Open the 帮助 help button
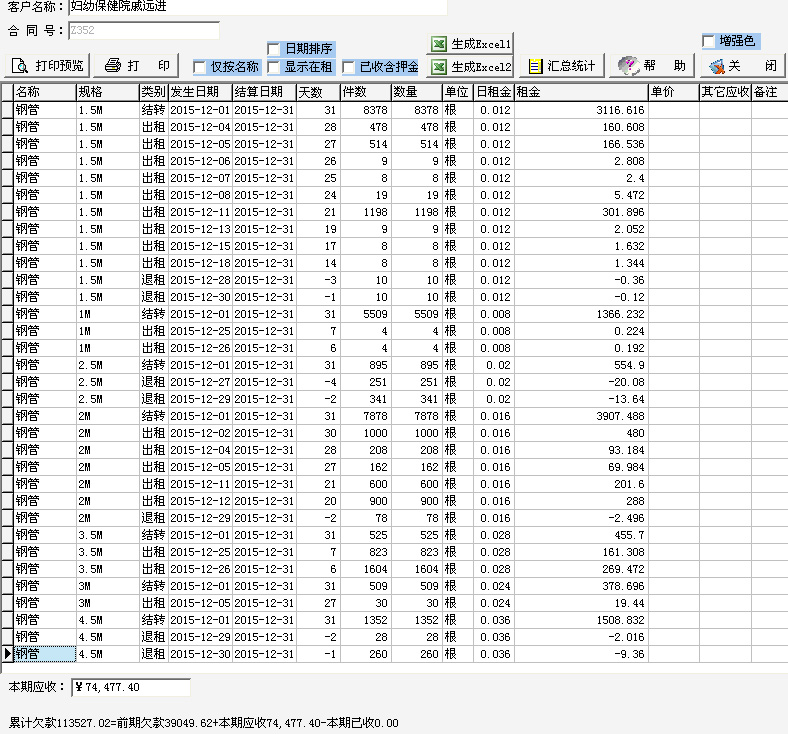The height and width of the screenshot is (734, 788). [653, 67]
